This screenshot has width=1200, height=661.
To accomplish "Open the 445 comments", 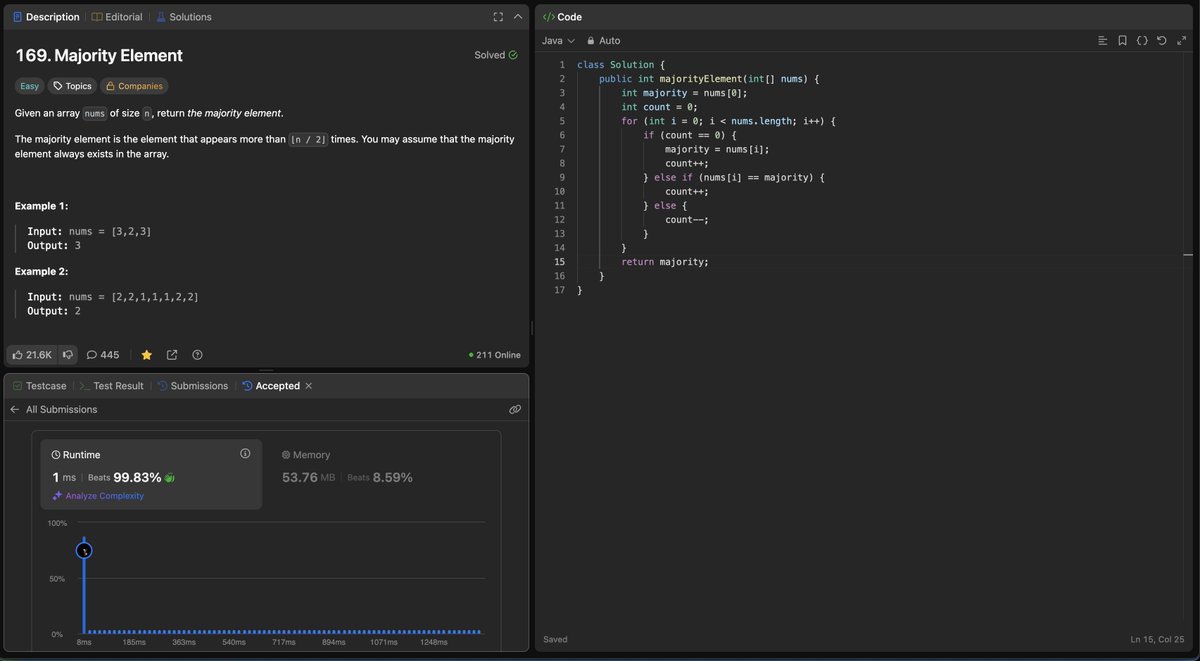I will pos(103,355).
